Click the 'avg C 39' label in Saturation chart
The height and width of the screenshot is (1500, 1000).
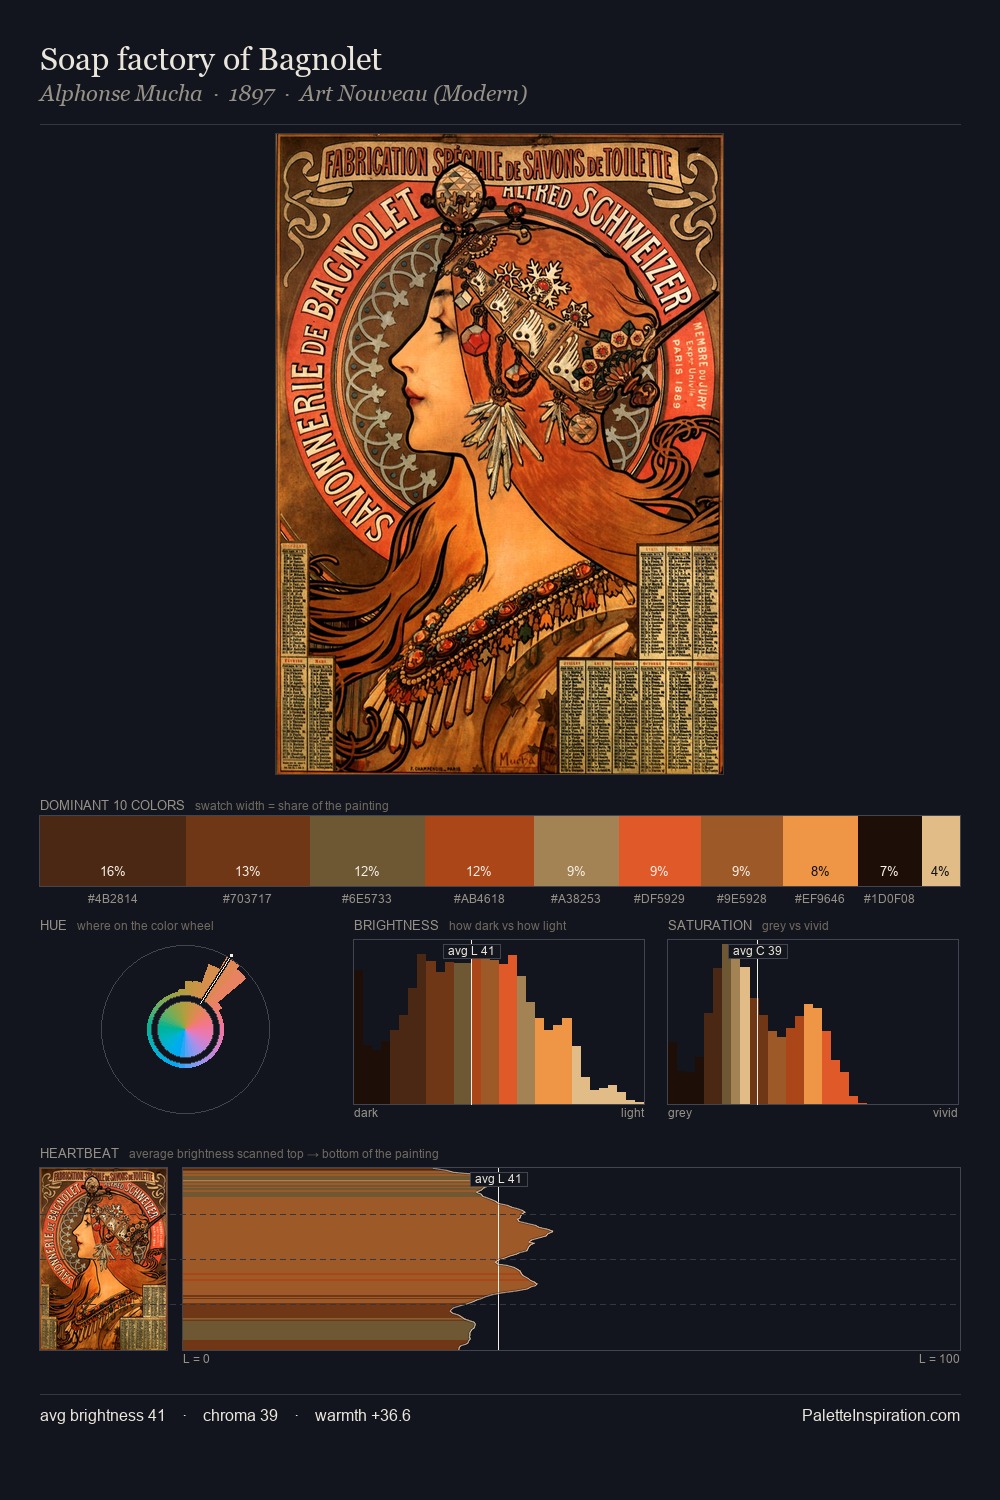757,951
